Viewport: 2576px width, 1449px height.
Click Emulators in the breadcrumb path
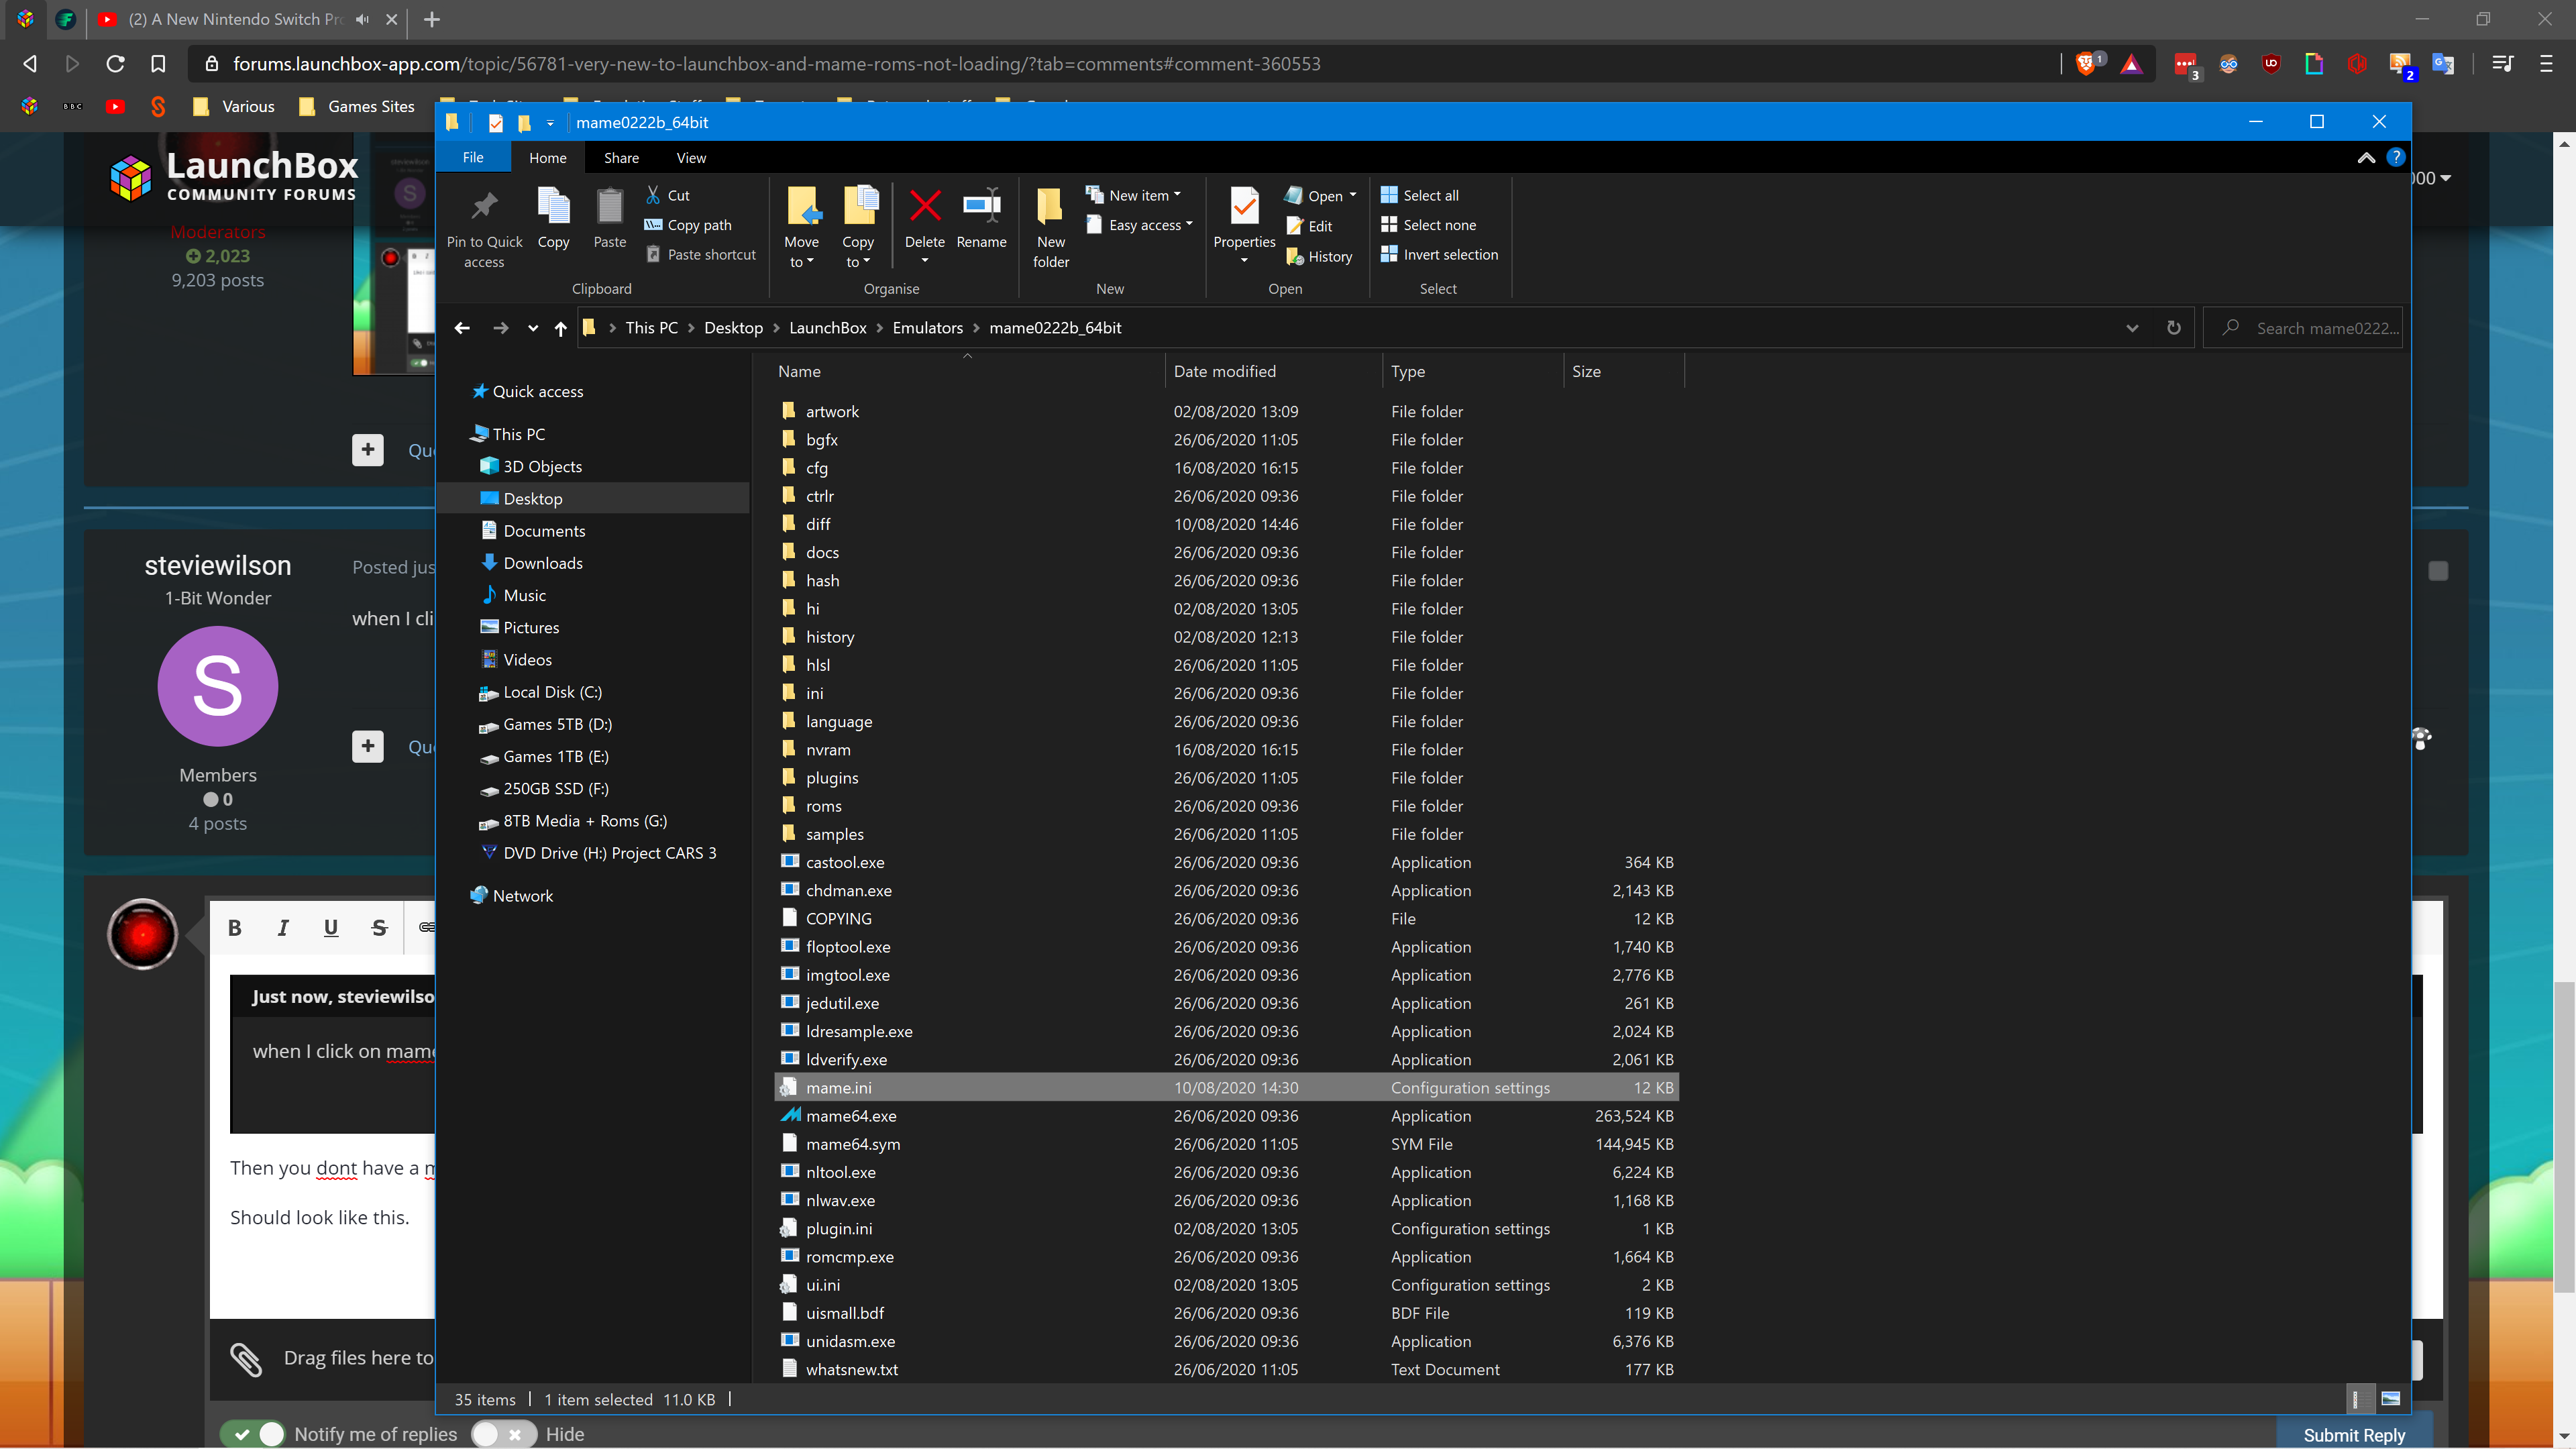[x=927, y=328]
